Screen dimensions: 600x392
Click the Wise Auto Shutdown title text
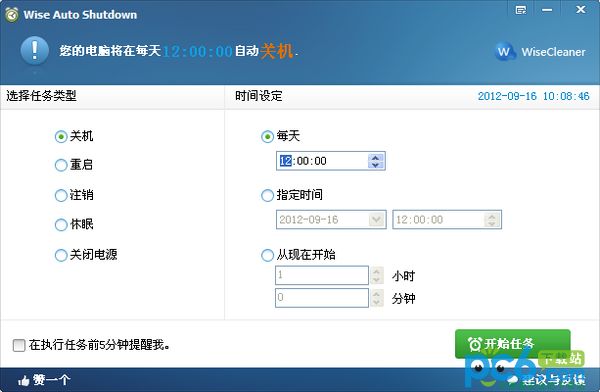80,15
